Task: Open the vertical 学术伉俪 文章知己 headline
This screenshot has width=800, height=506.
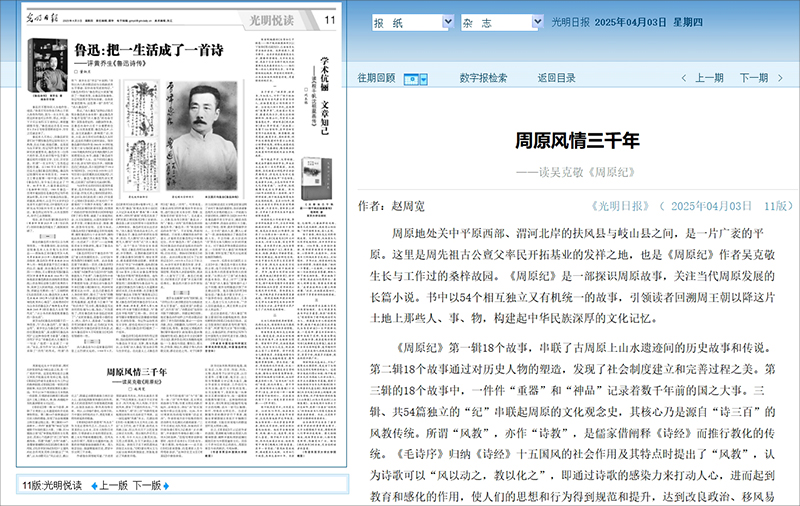Action: [x=324, y=95]
